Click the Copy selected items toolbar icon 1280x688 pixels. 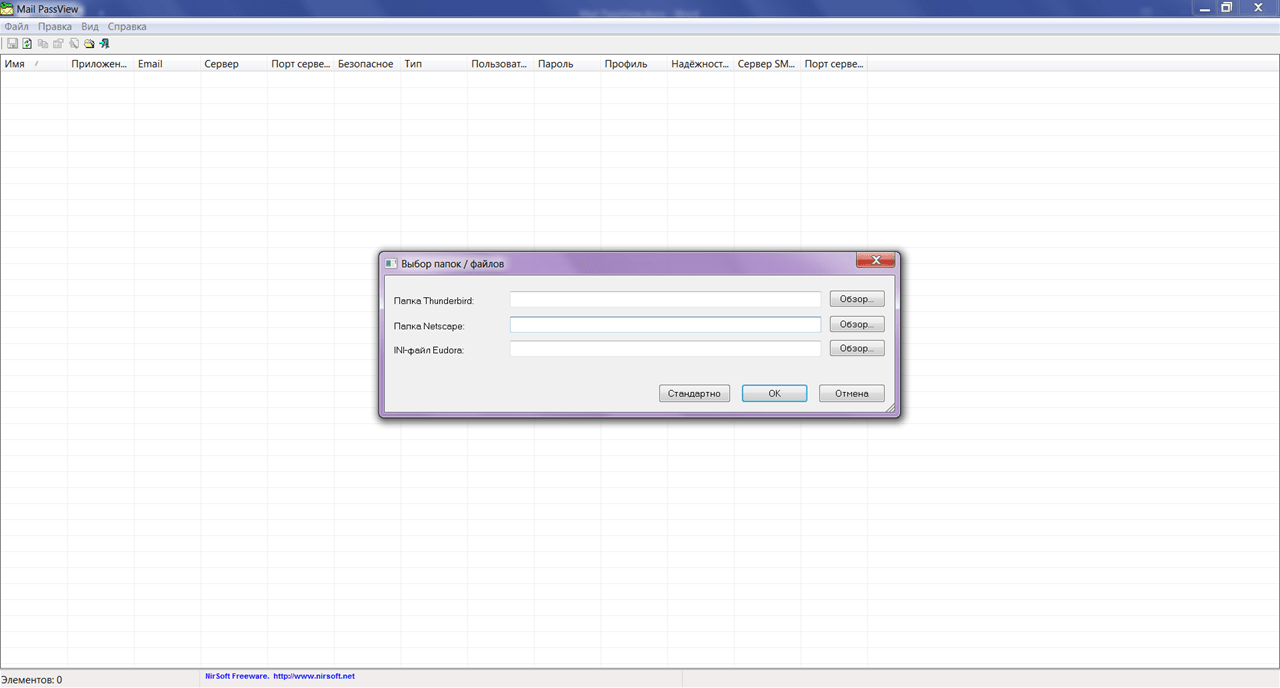pos(43,44)
